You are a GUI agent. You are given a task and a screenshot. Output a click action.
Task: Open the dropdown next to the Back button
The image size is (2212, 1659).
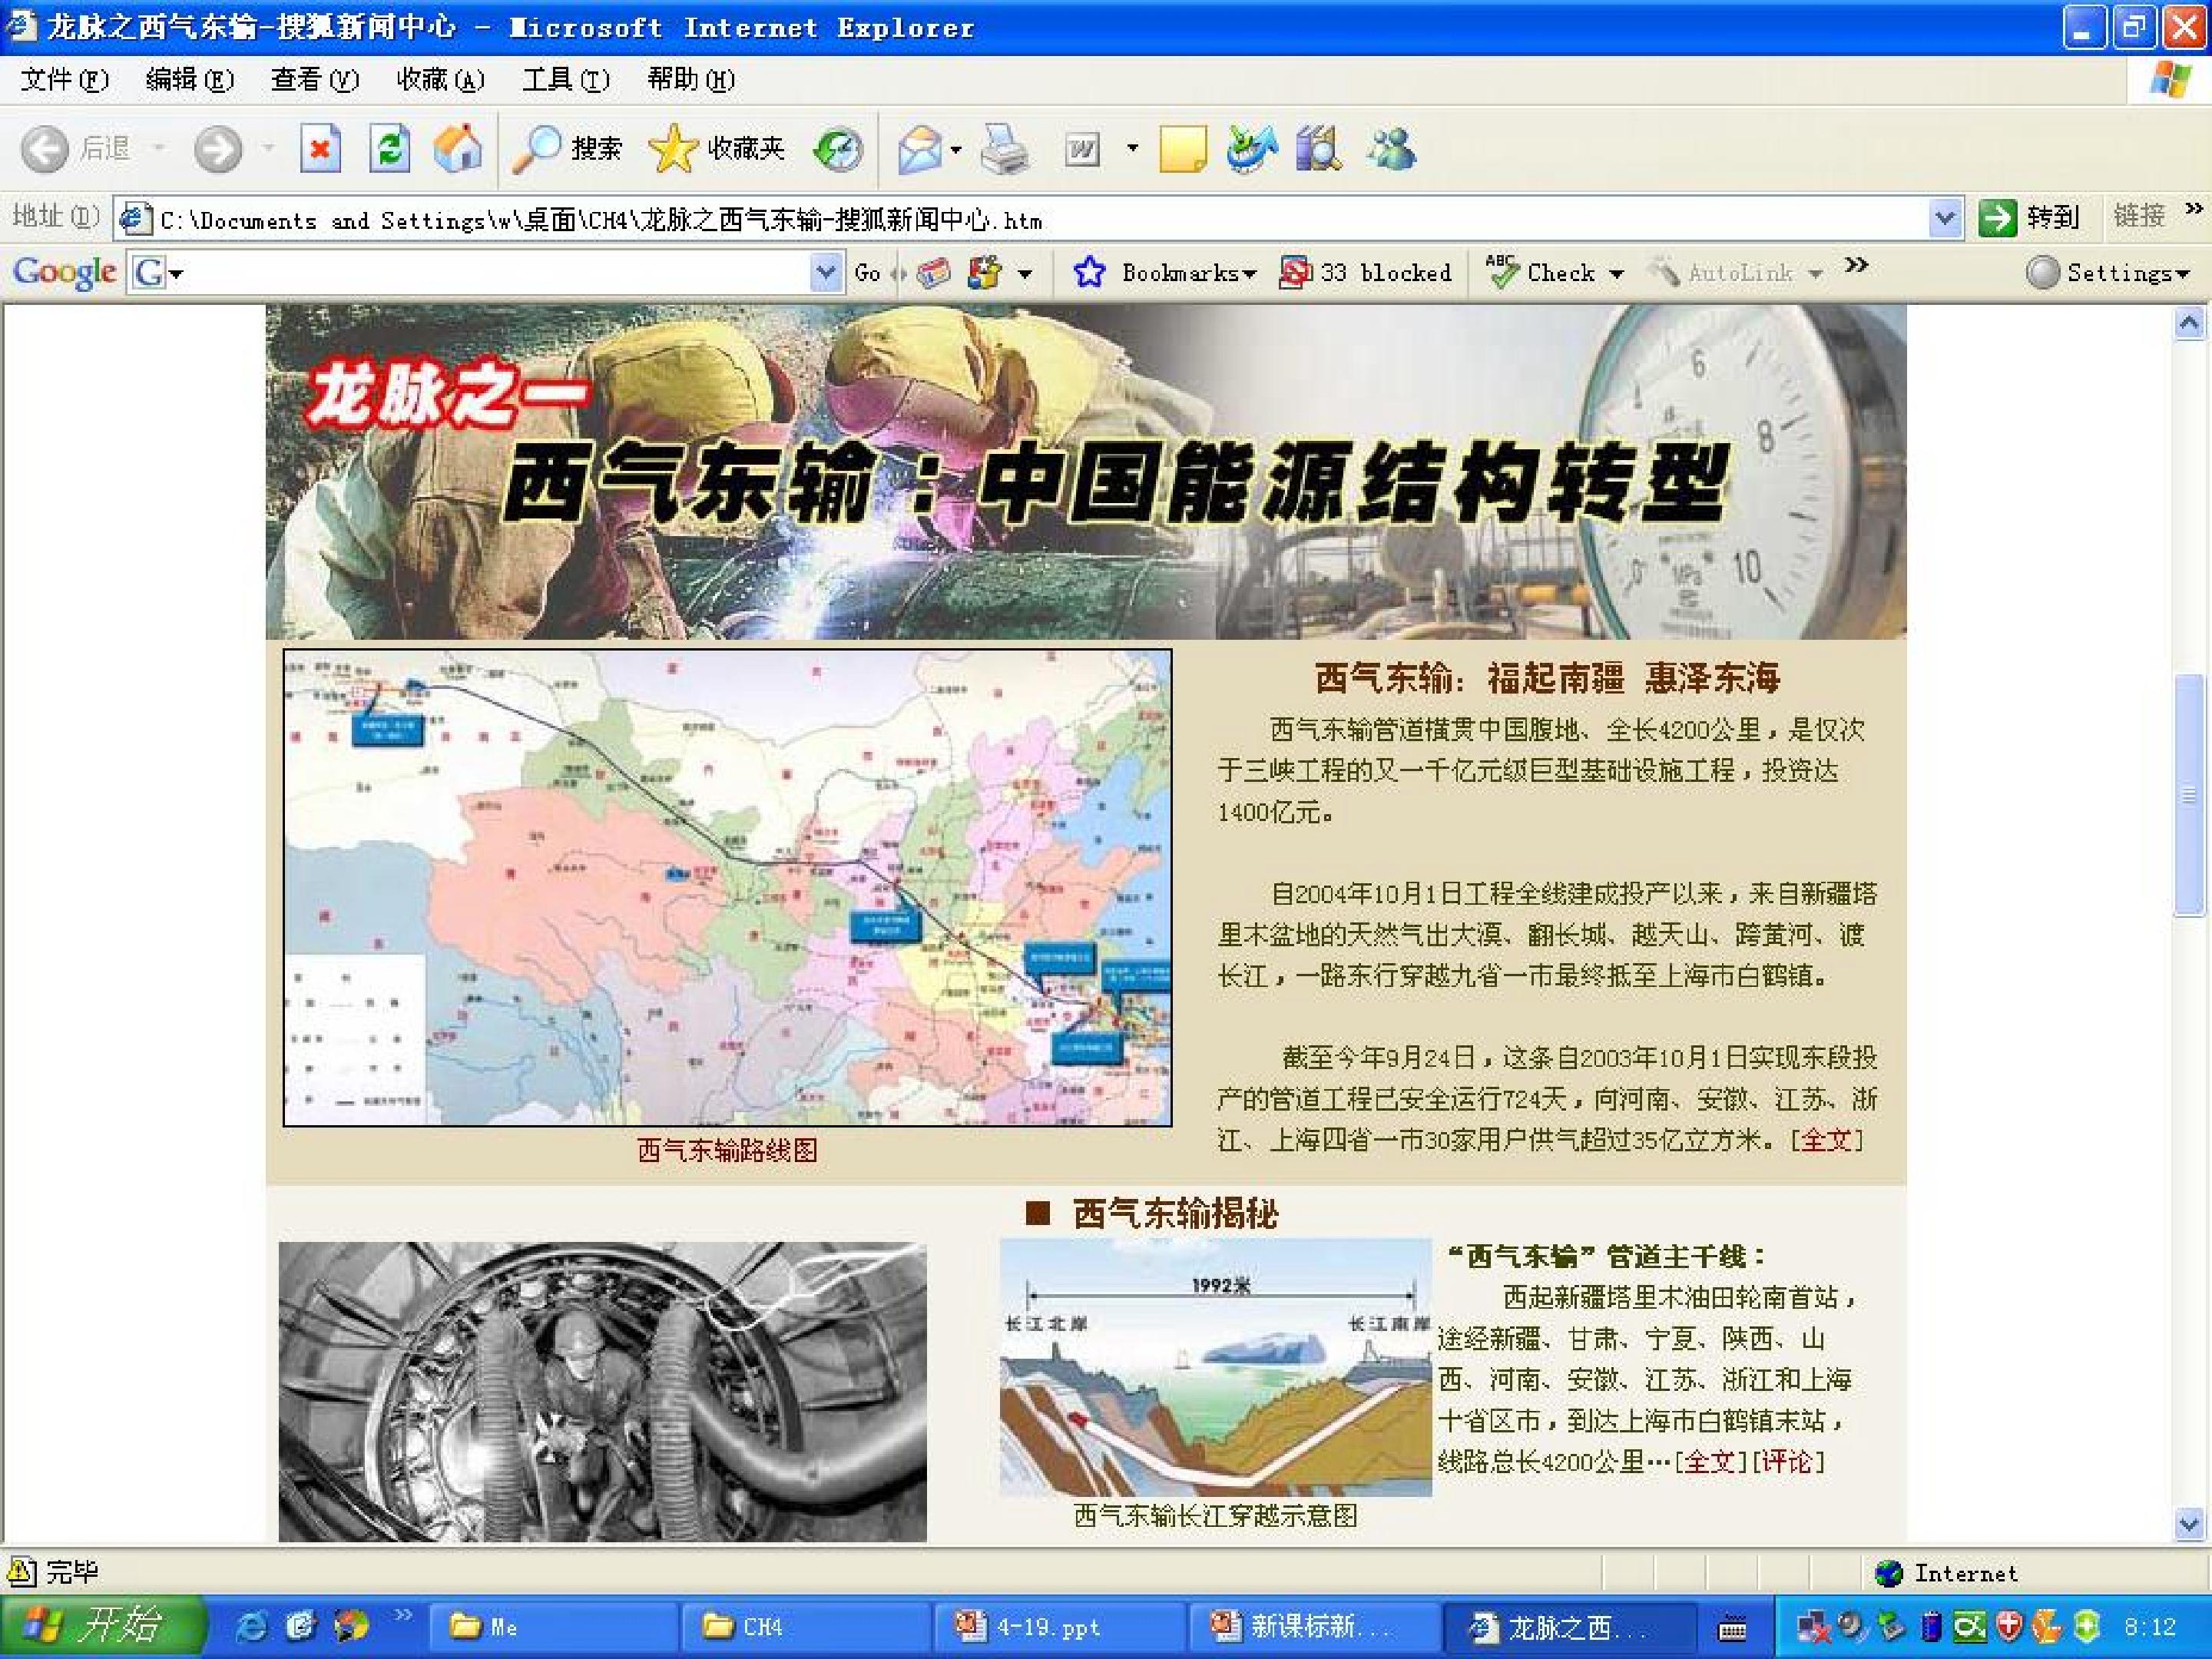[x=158, y=149]
